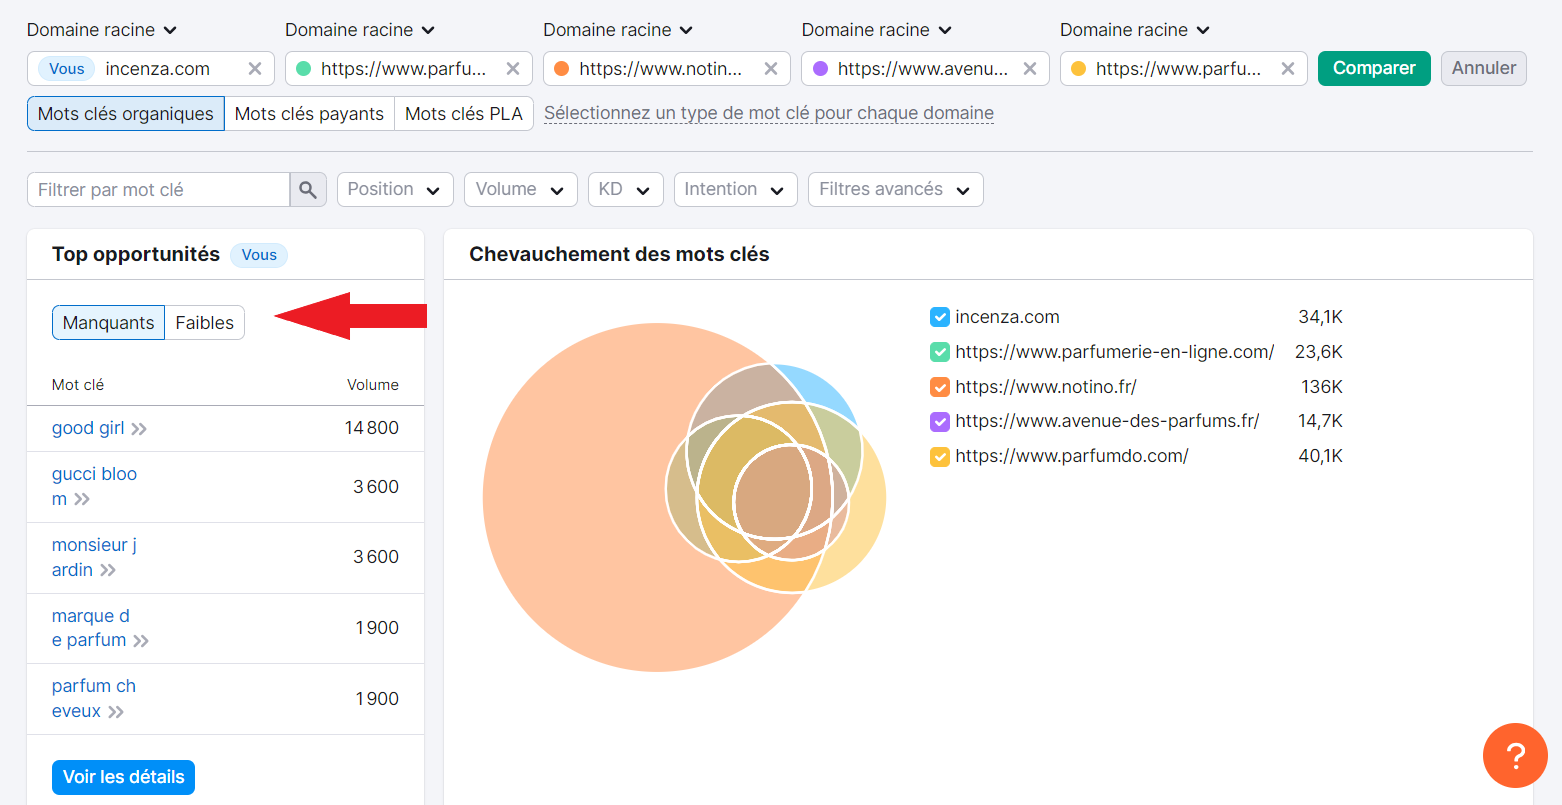The height and width of the screenshot is (805, 1562).
Task: Open the Position filter dropdown
Action: pos(395,190)
